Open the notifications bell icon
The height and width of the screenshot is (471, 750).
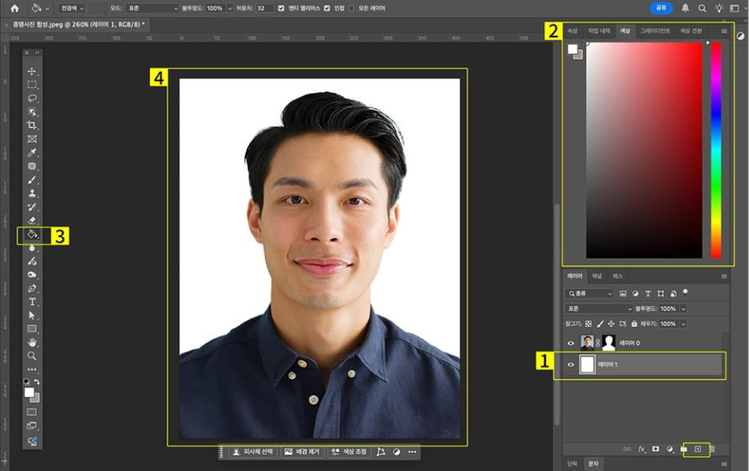[685, 8]
